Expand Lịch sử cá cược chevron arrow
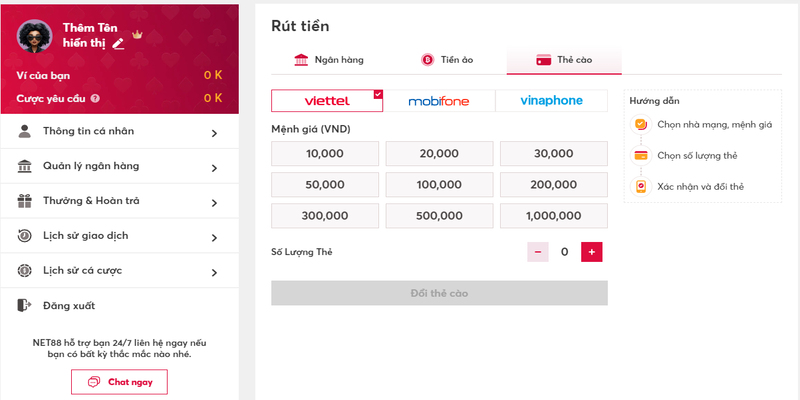 [214, 272]
